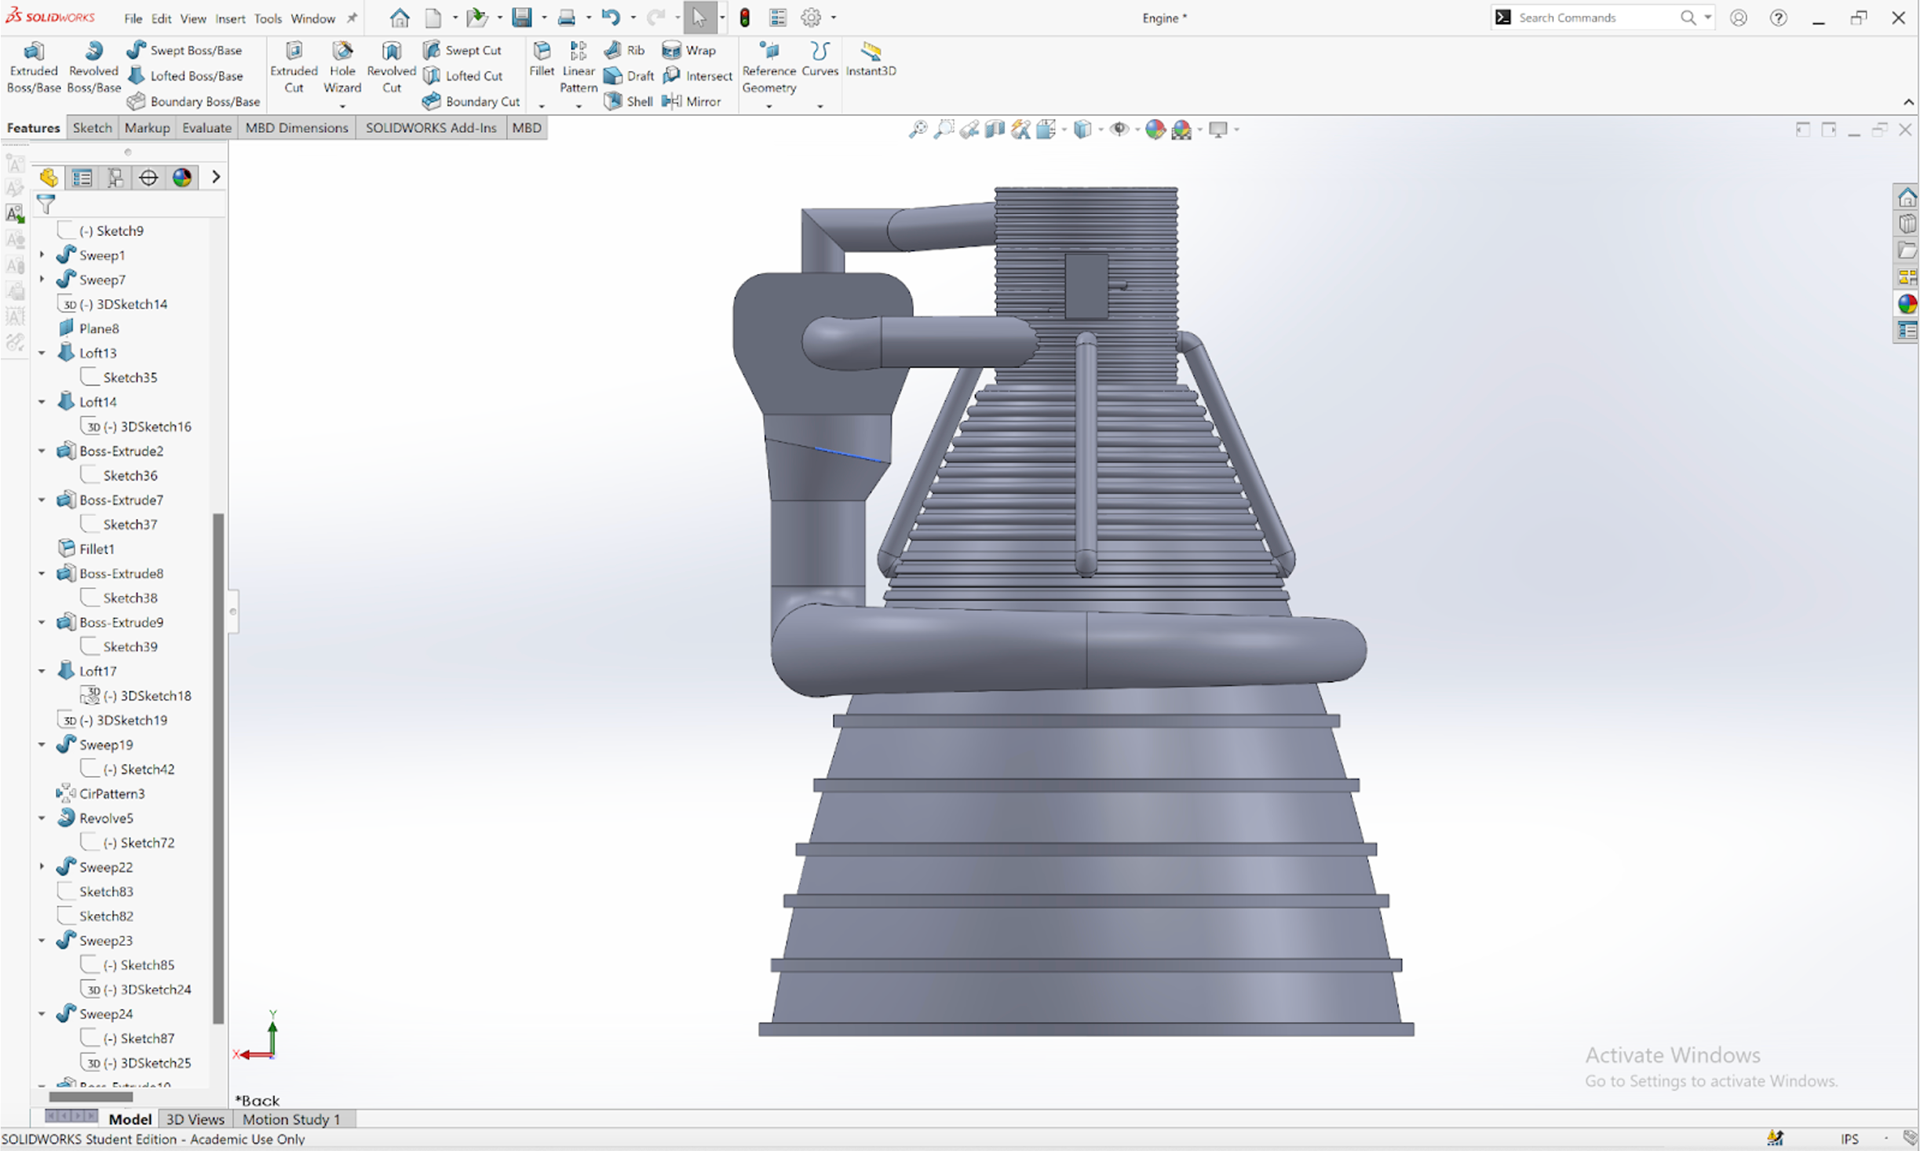
Task: Open Reference Geometry options
Action: [769, 67]
